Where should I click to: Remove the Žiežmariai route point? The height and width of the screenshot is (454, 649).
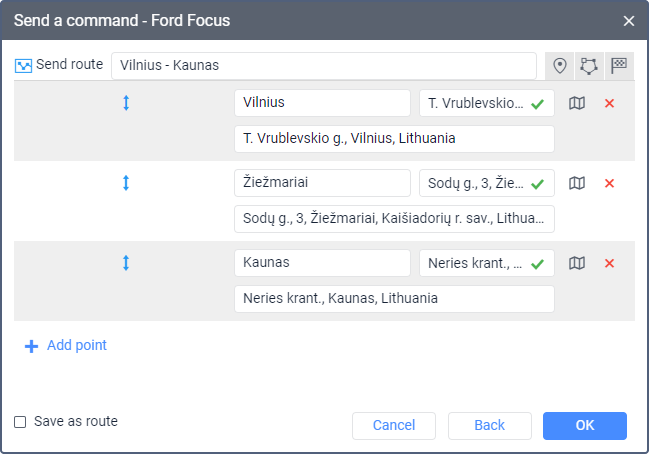click(609, 183)
